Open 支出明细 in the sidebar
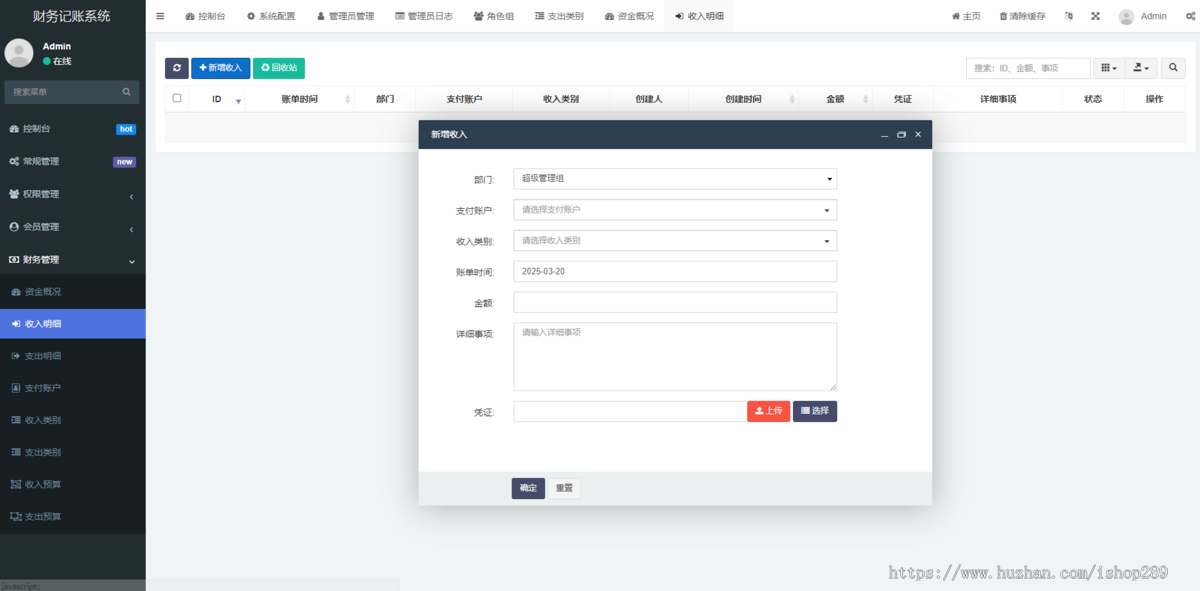This screenshot has height=591, width=1200. (x=72, y=356)
